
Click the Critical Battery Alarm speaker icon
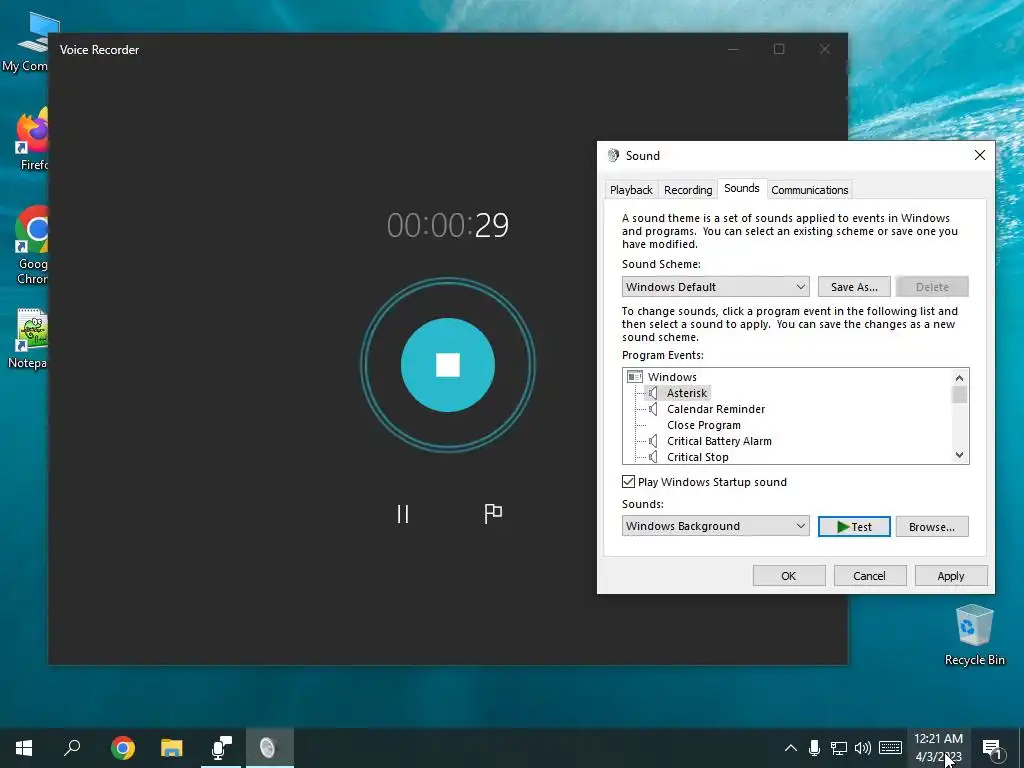click(653, 441)
